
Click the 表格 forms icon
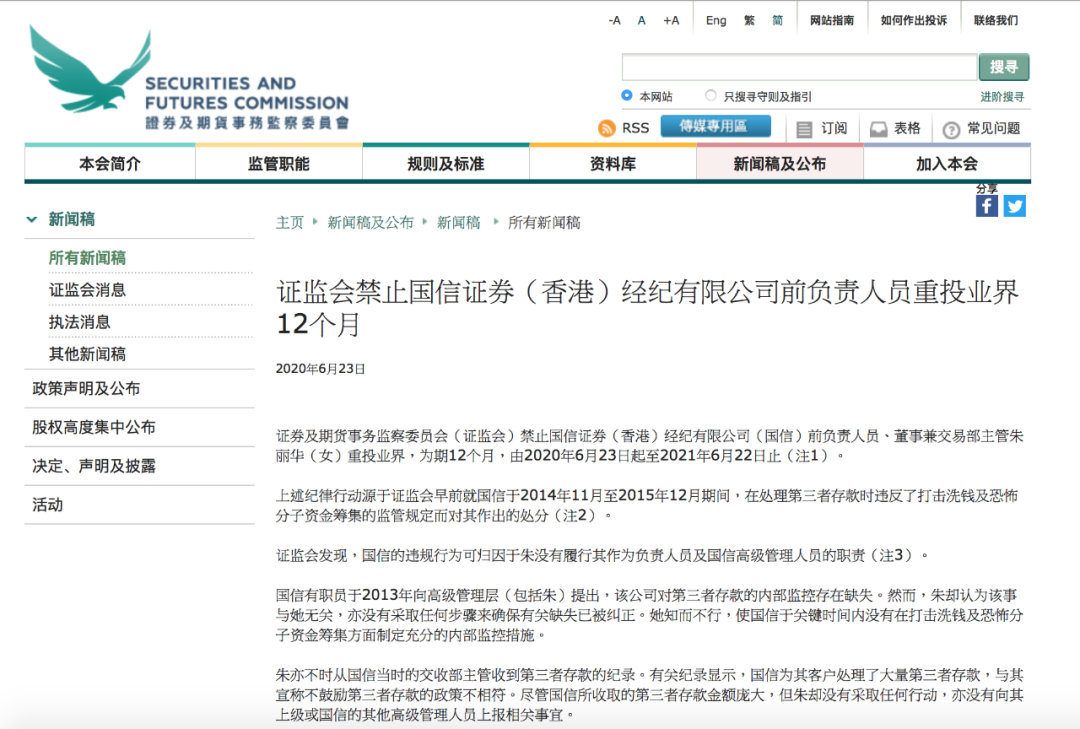click(x=878, y=129)
